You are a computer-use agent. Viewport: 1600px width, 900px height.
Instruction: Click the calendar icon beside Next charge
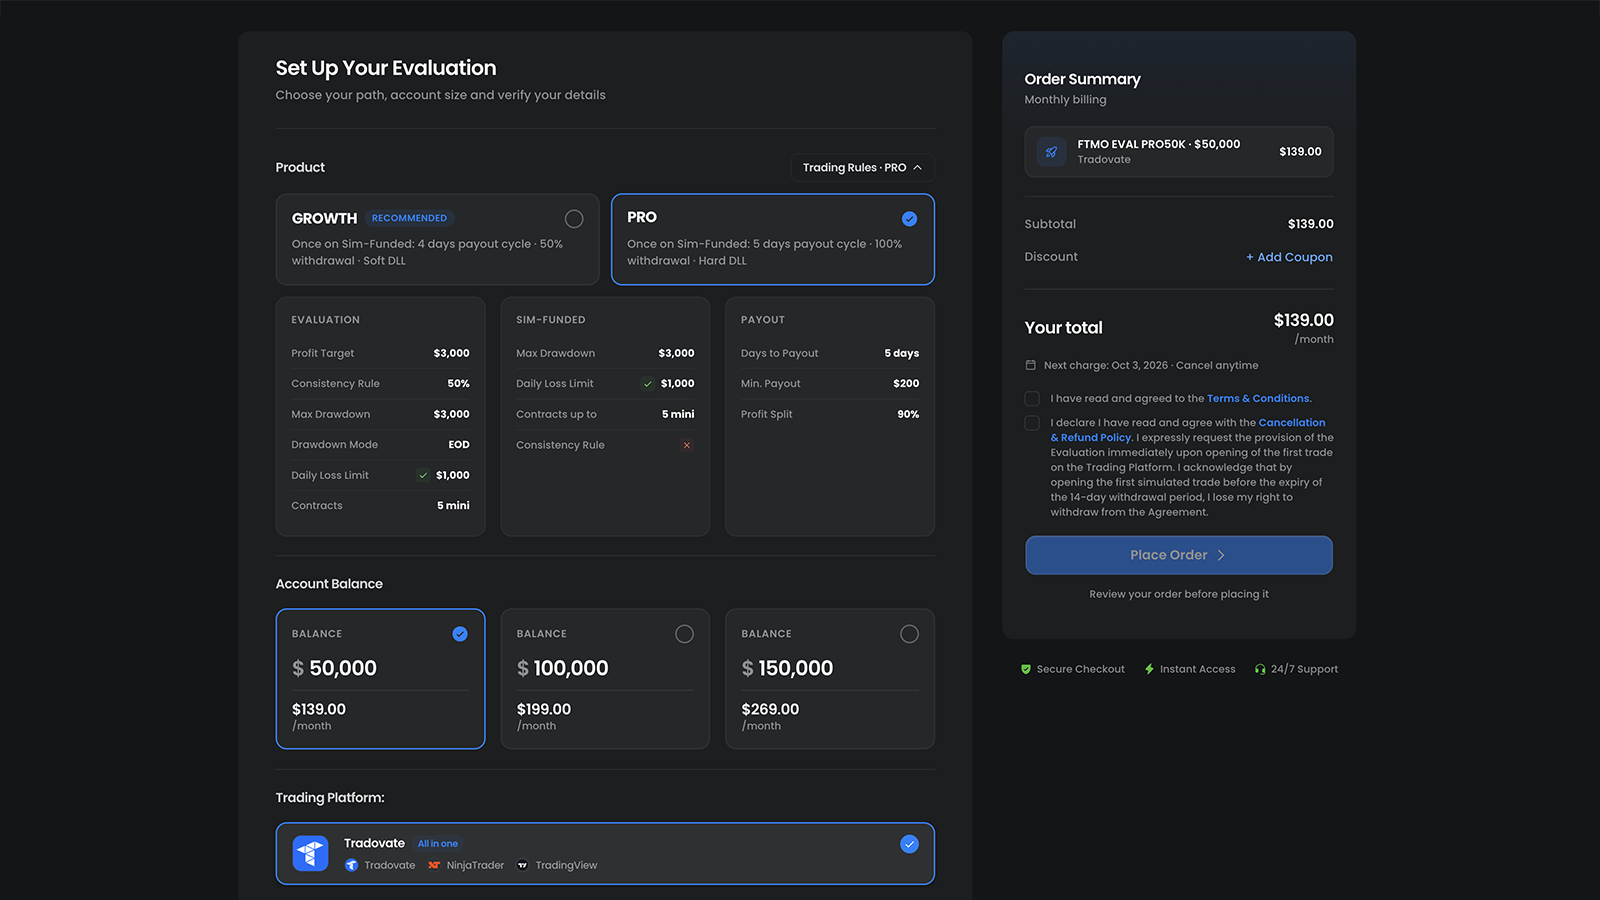[1031, 365]
